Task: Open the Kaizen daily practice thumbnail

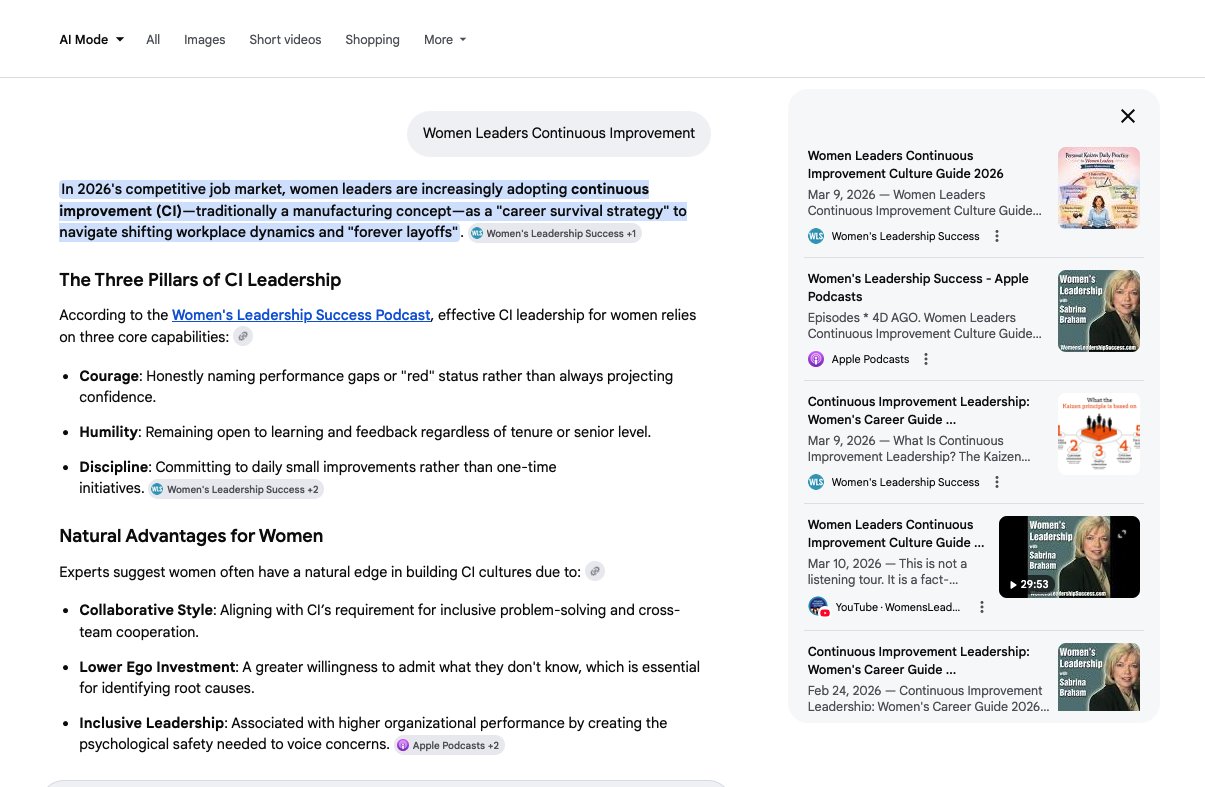Action: 1099,188
